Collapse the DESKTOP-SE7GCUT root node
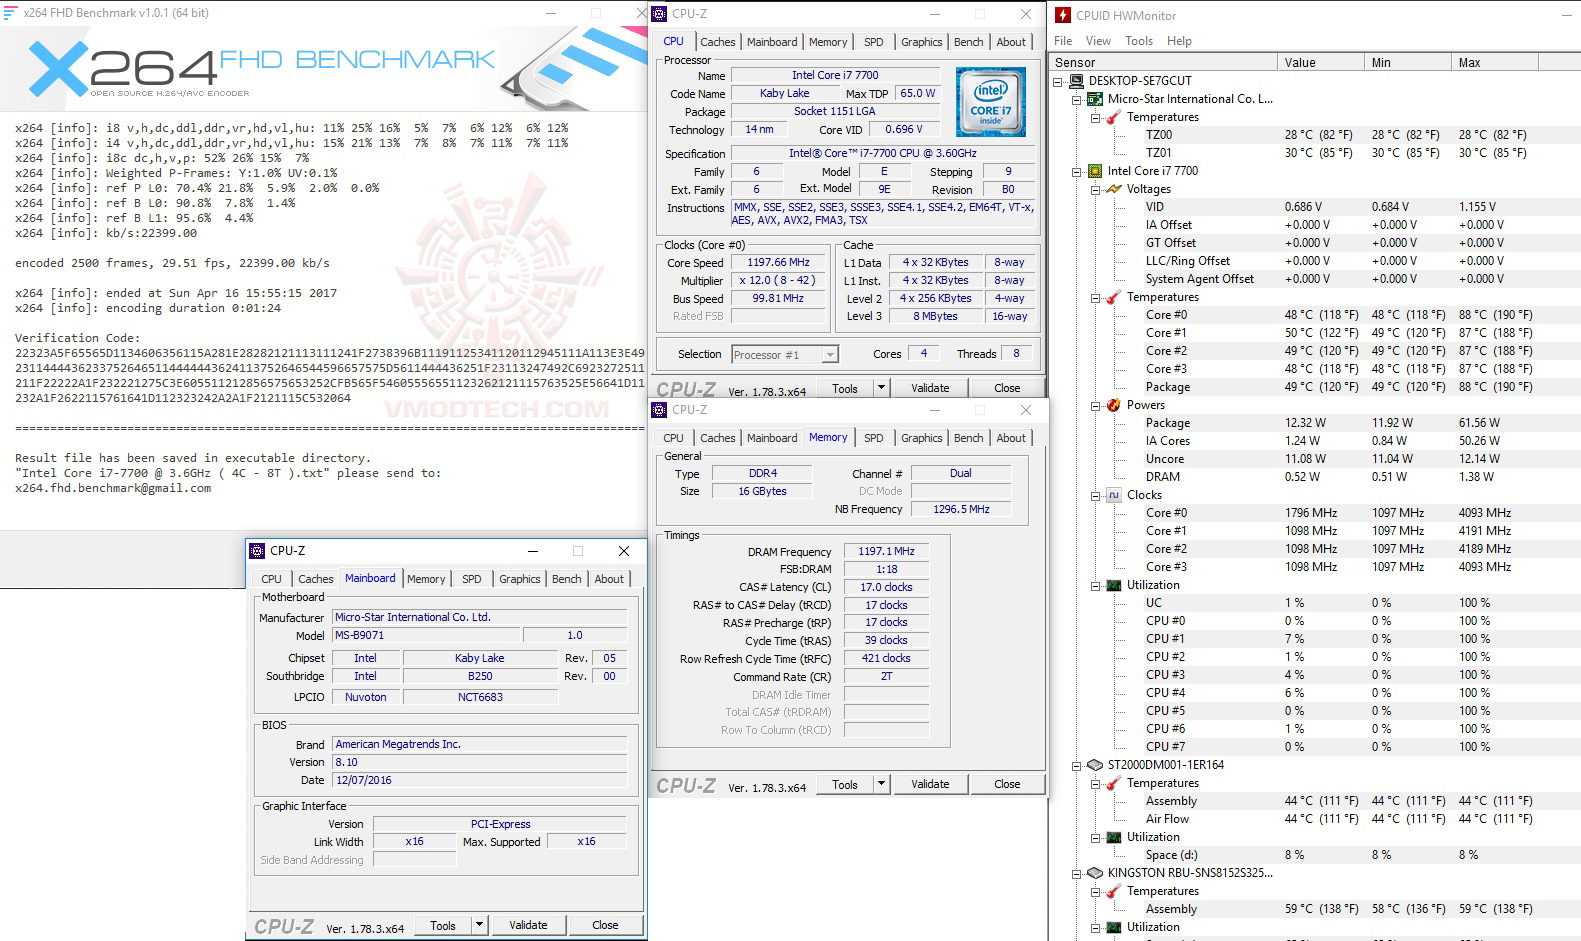Image resolution: width=1581 pixels, height=941 pixels. (1058, 81)
